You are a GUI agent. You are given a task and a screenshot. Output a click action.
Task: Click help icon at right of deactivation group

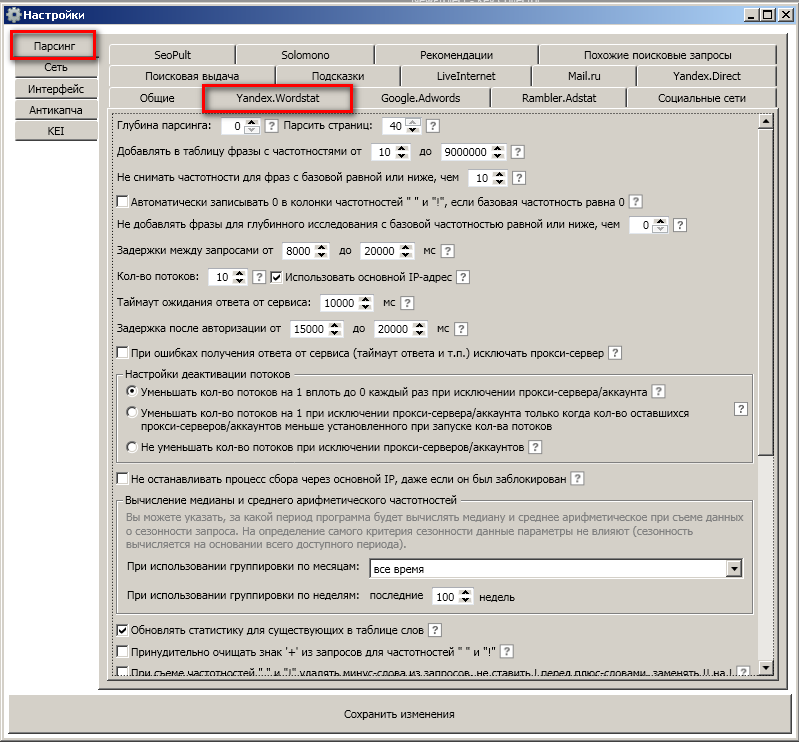point(741,409)
